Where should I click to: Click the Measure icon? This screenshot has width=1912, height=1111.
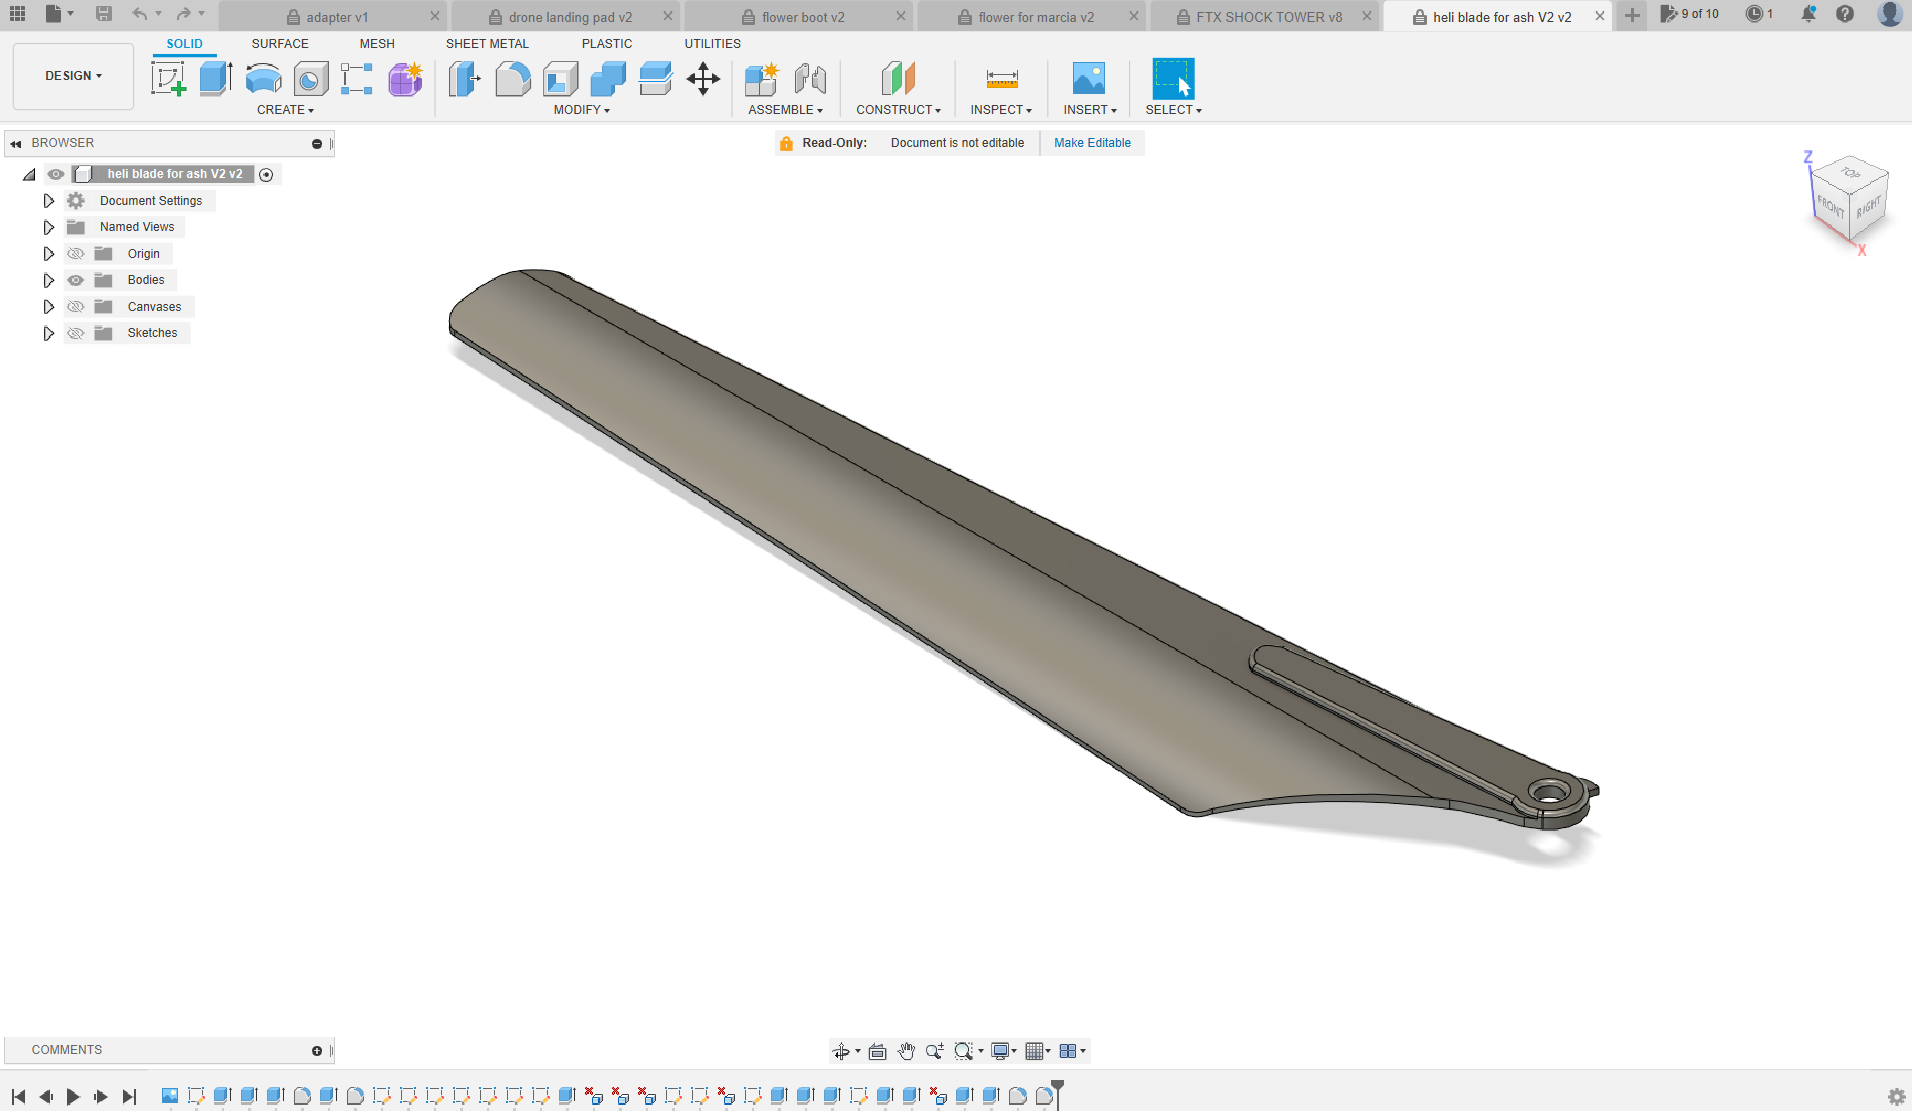(1001, 78)
